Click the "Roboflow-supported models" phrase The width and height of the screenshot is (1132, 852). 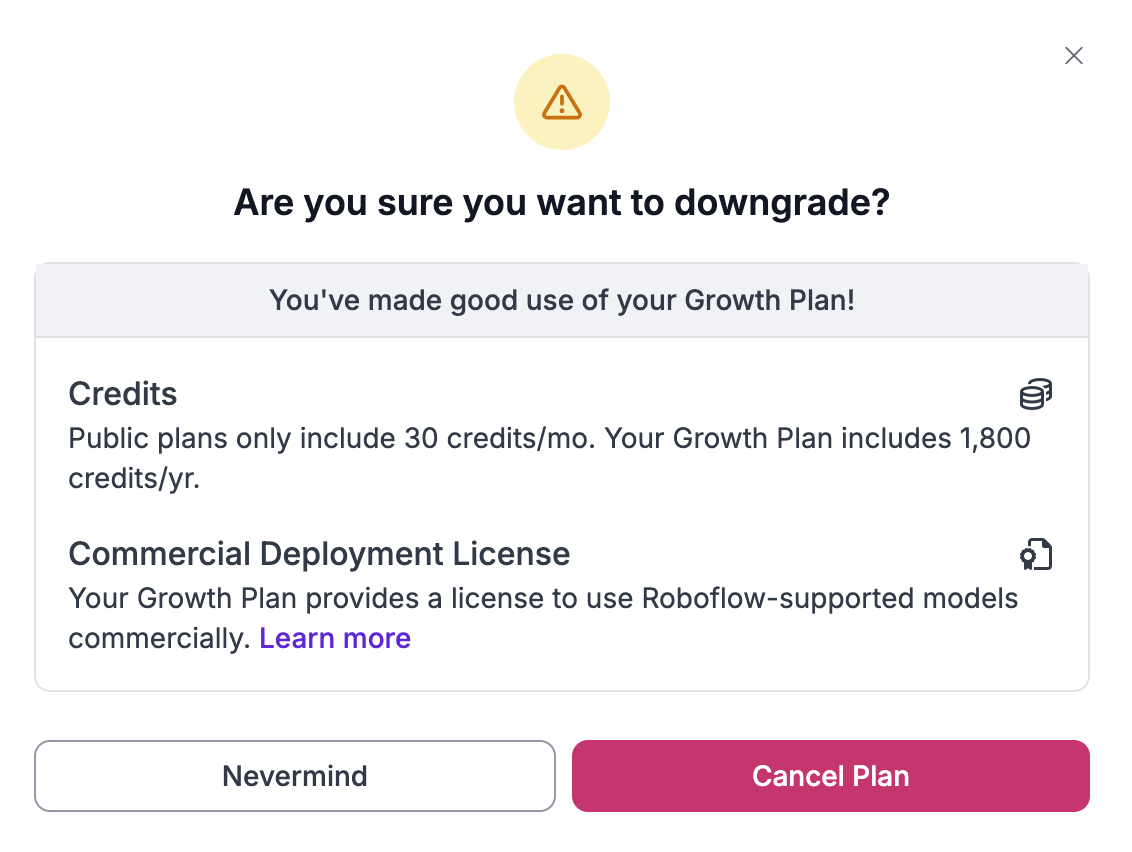point(829,599)
